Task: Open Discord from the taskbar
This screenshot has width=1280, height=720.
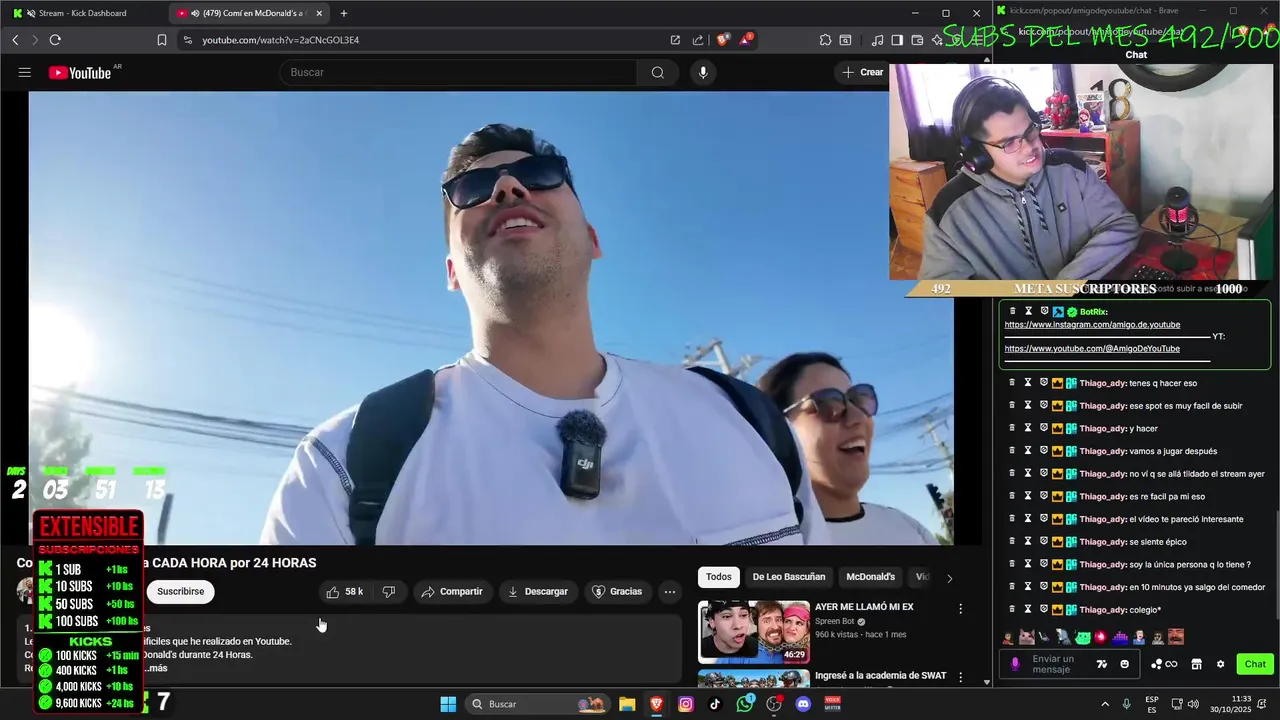Action: (803, 704)
